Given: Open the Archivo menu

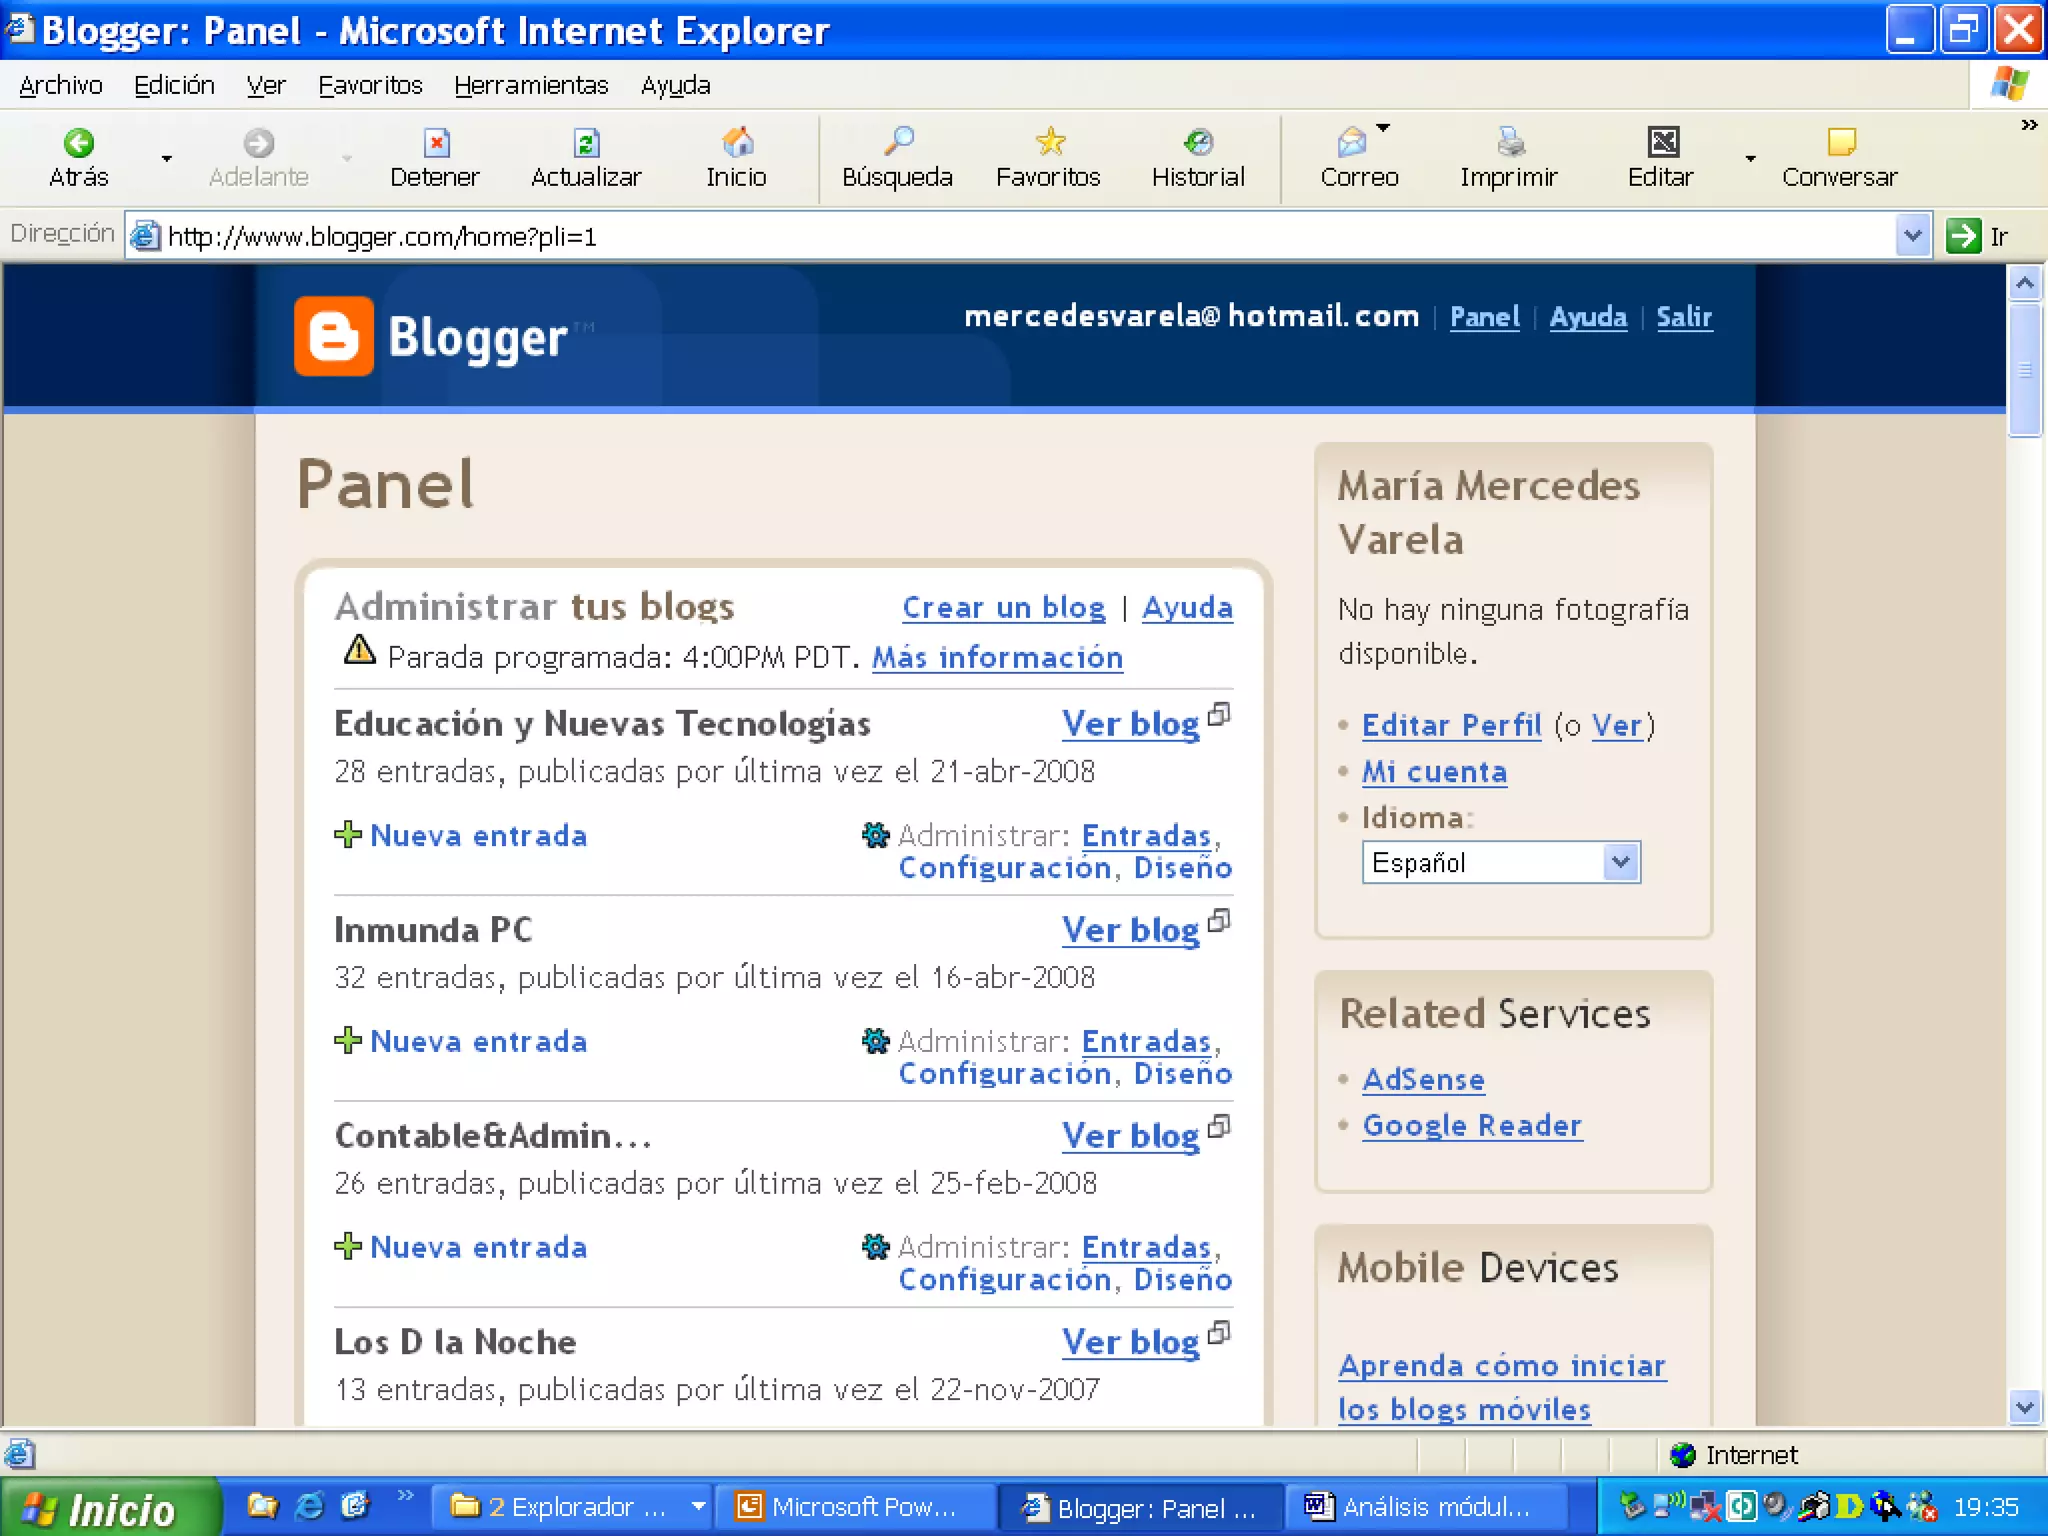Looking at the screenshot, I should 60,86.
